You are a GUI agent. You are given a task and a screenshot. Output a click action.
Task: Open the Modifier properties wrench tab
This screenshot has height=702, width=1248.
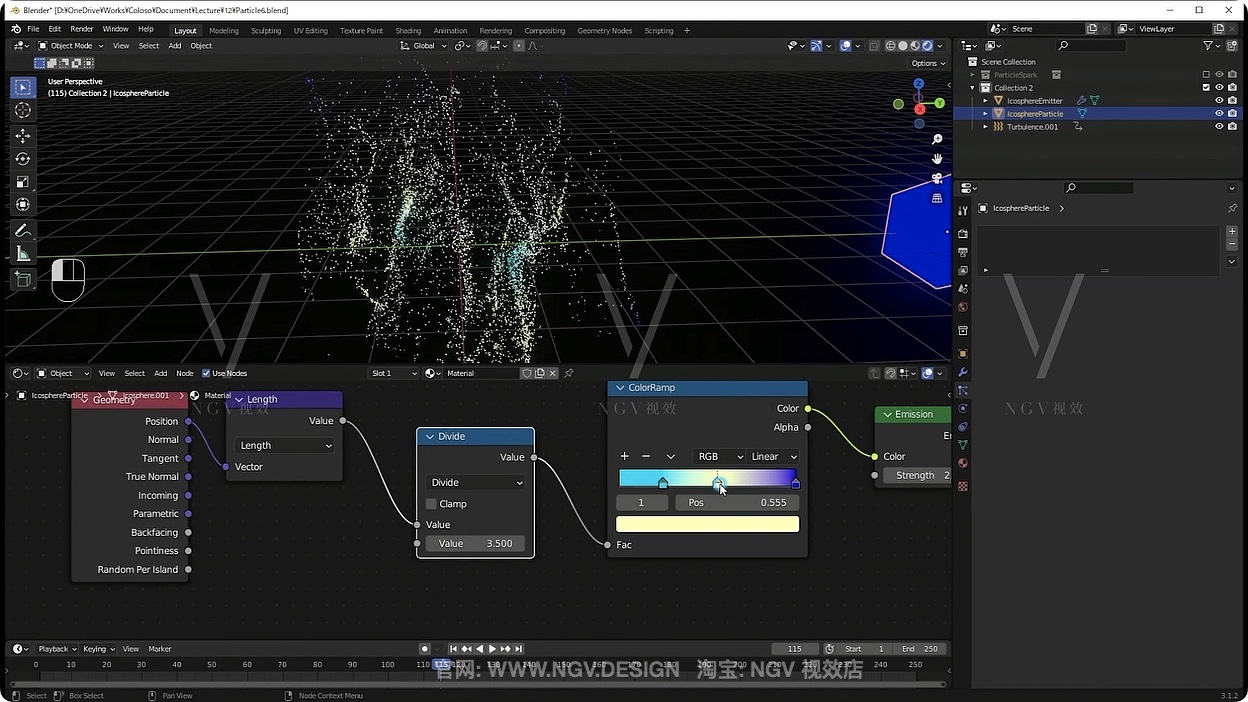(963, 372)
